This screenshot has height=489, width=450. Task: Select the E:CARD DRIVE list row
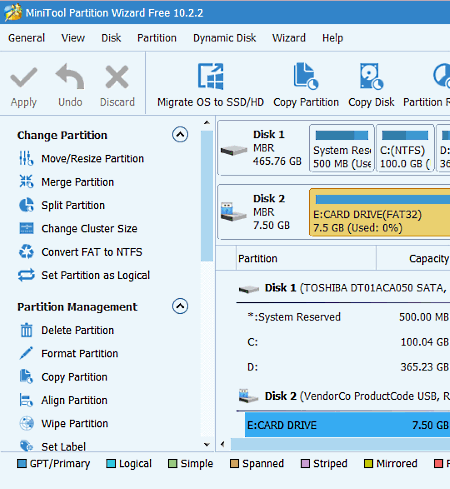[347, 425]
